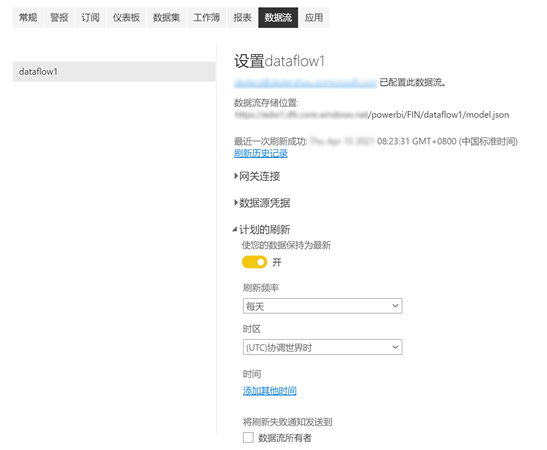547x450 pixels.
Task: Go to the 仪表板 tab
Action: tap(126, 17)
